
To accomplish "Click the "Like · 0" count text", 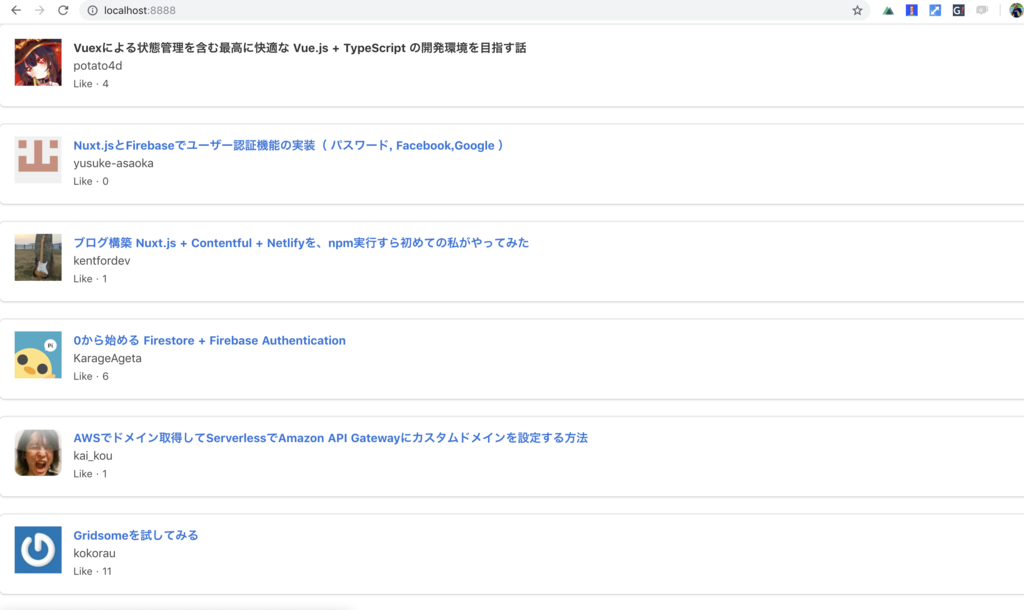I will [91, 181].
